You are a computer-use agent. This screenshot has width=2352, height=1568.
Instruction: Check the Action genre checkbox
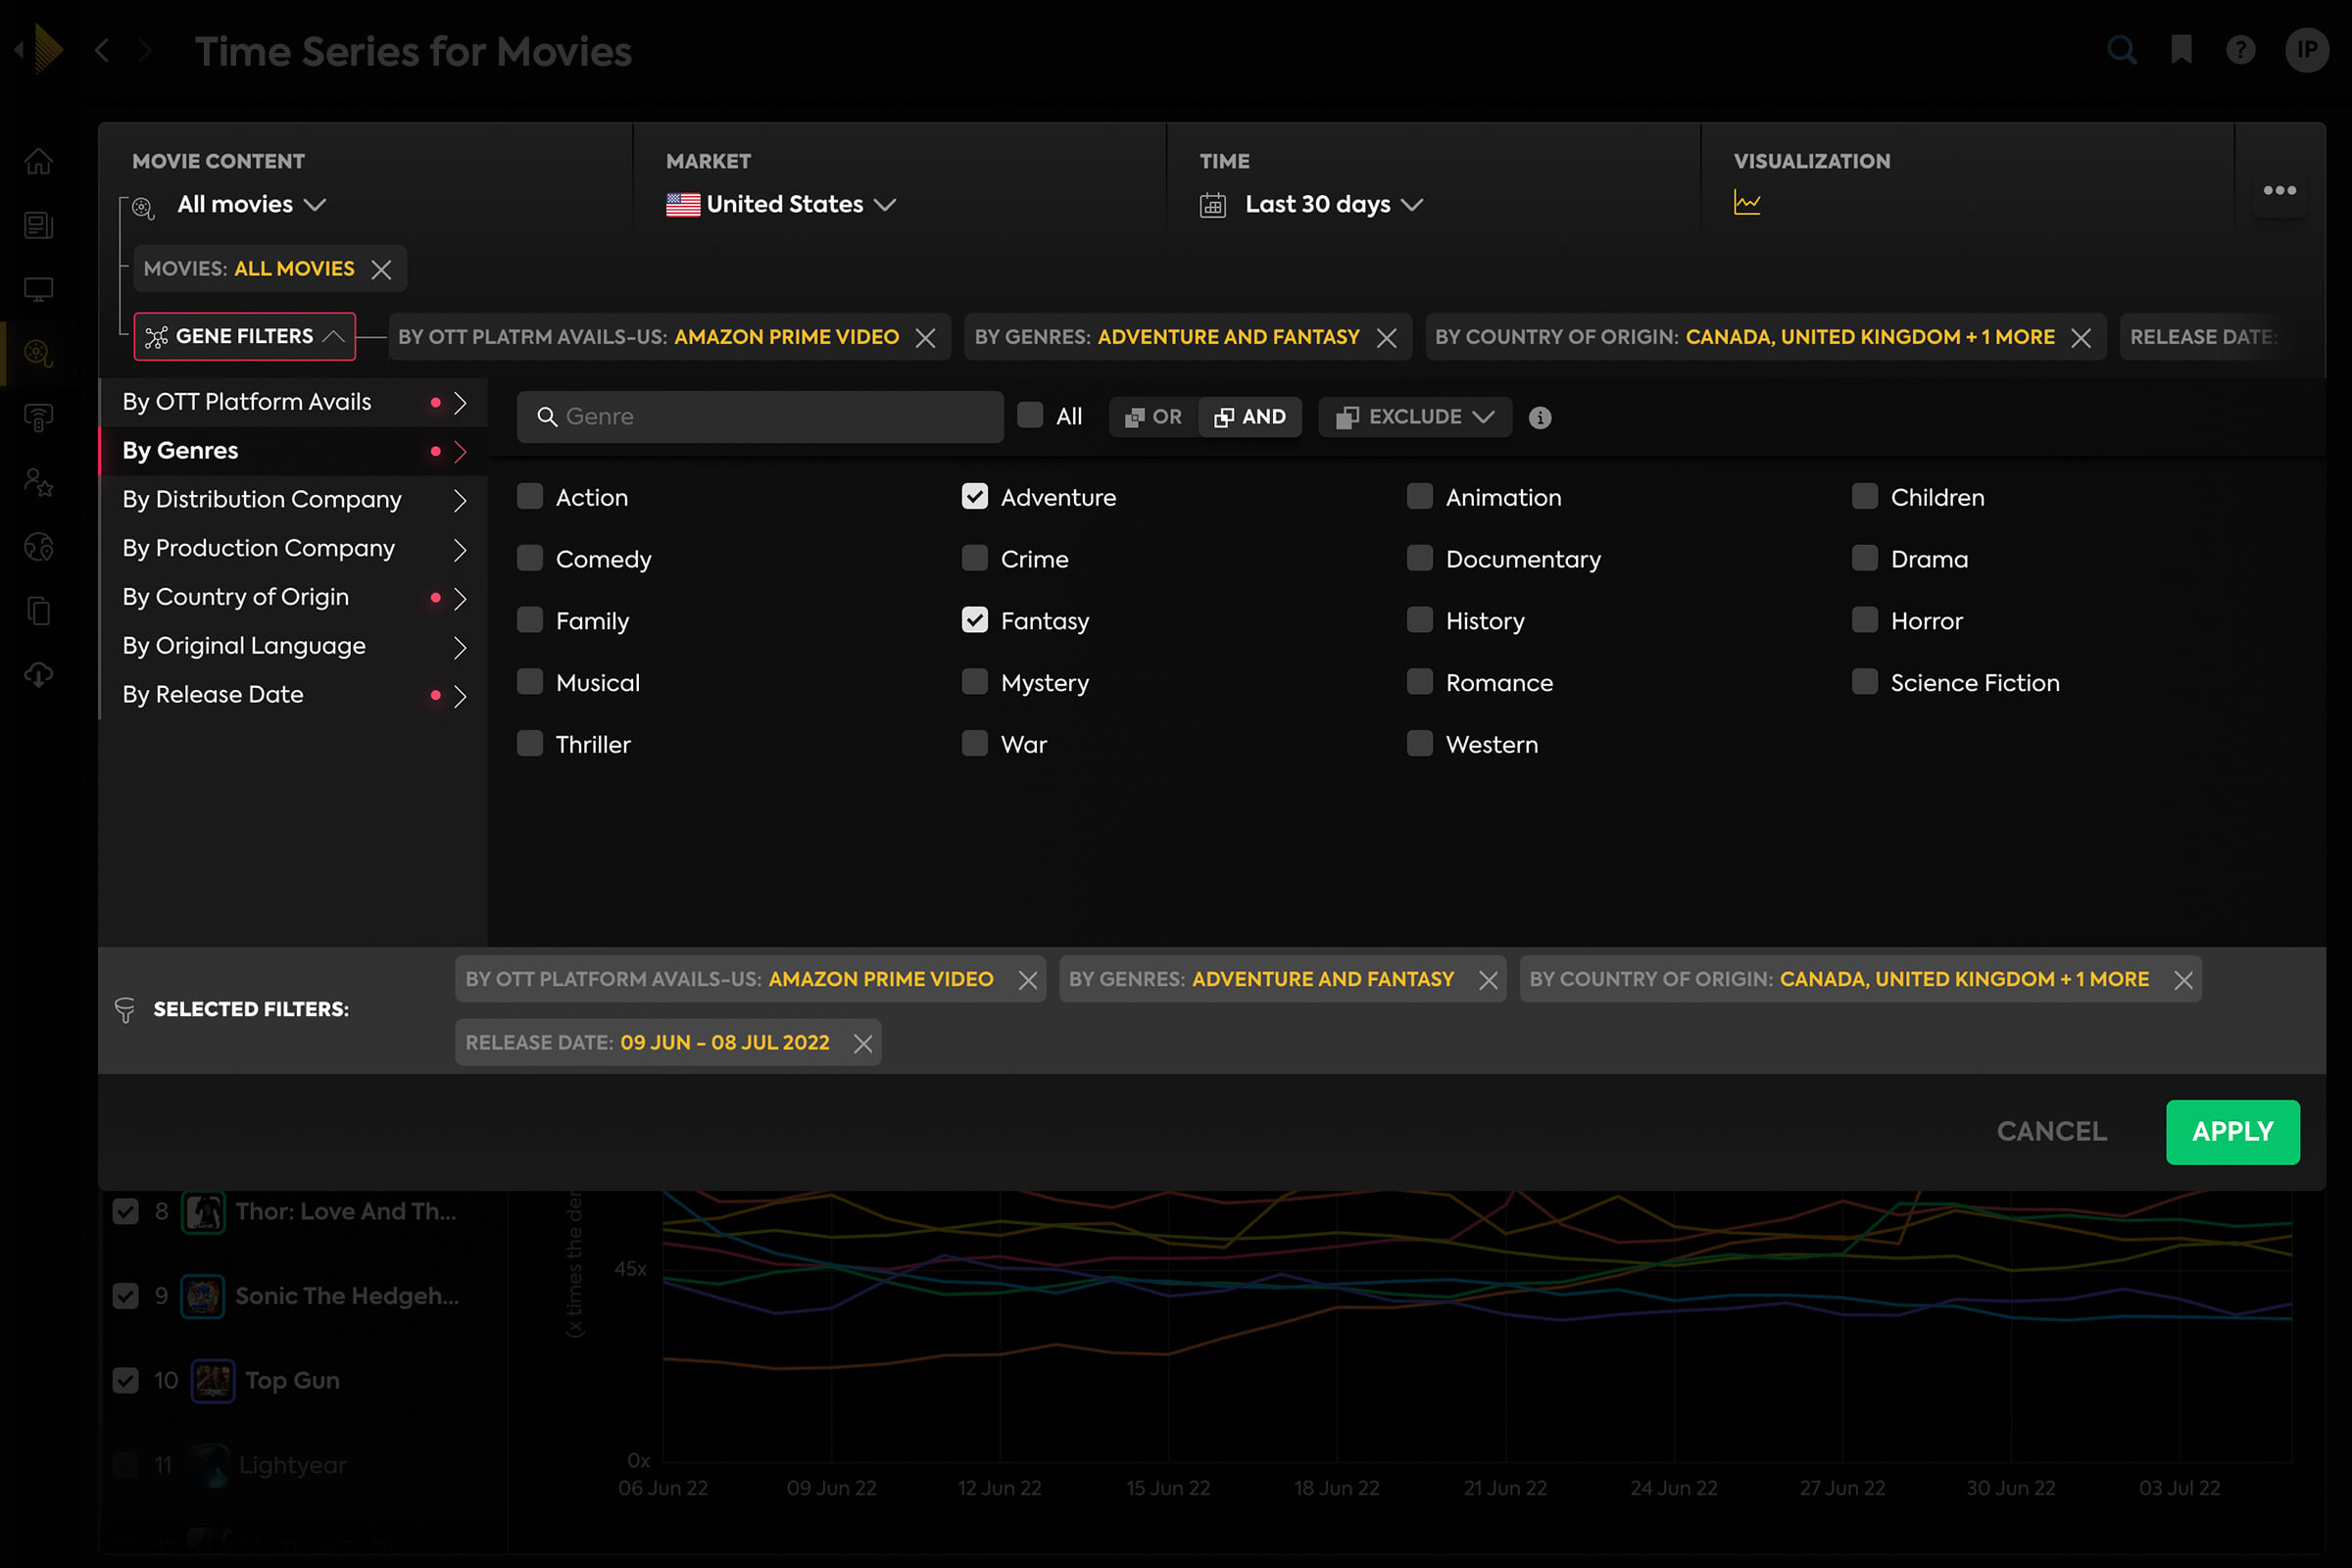[530, 496]
